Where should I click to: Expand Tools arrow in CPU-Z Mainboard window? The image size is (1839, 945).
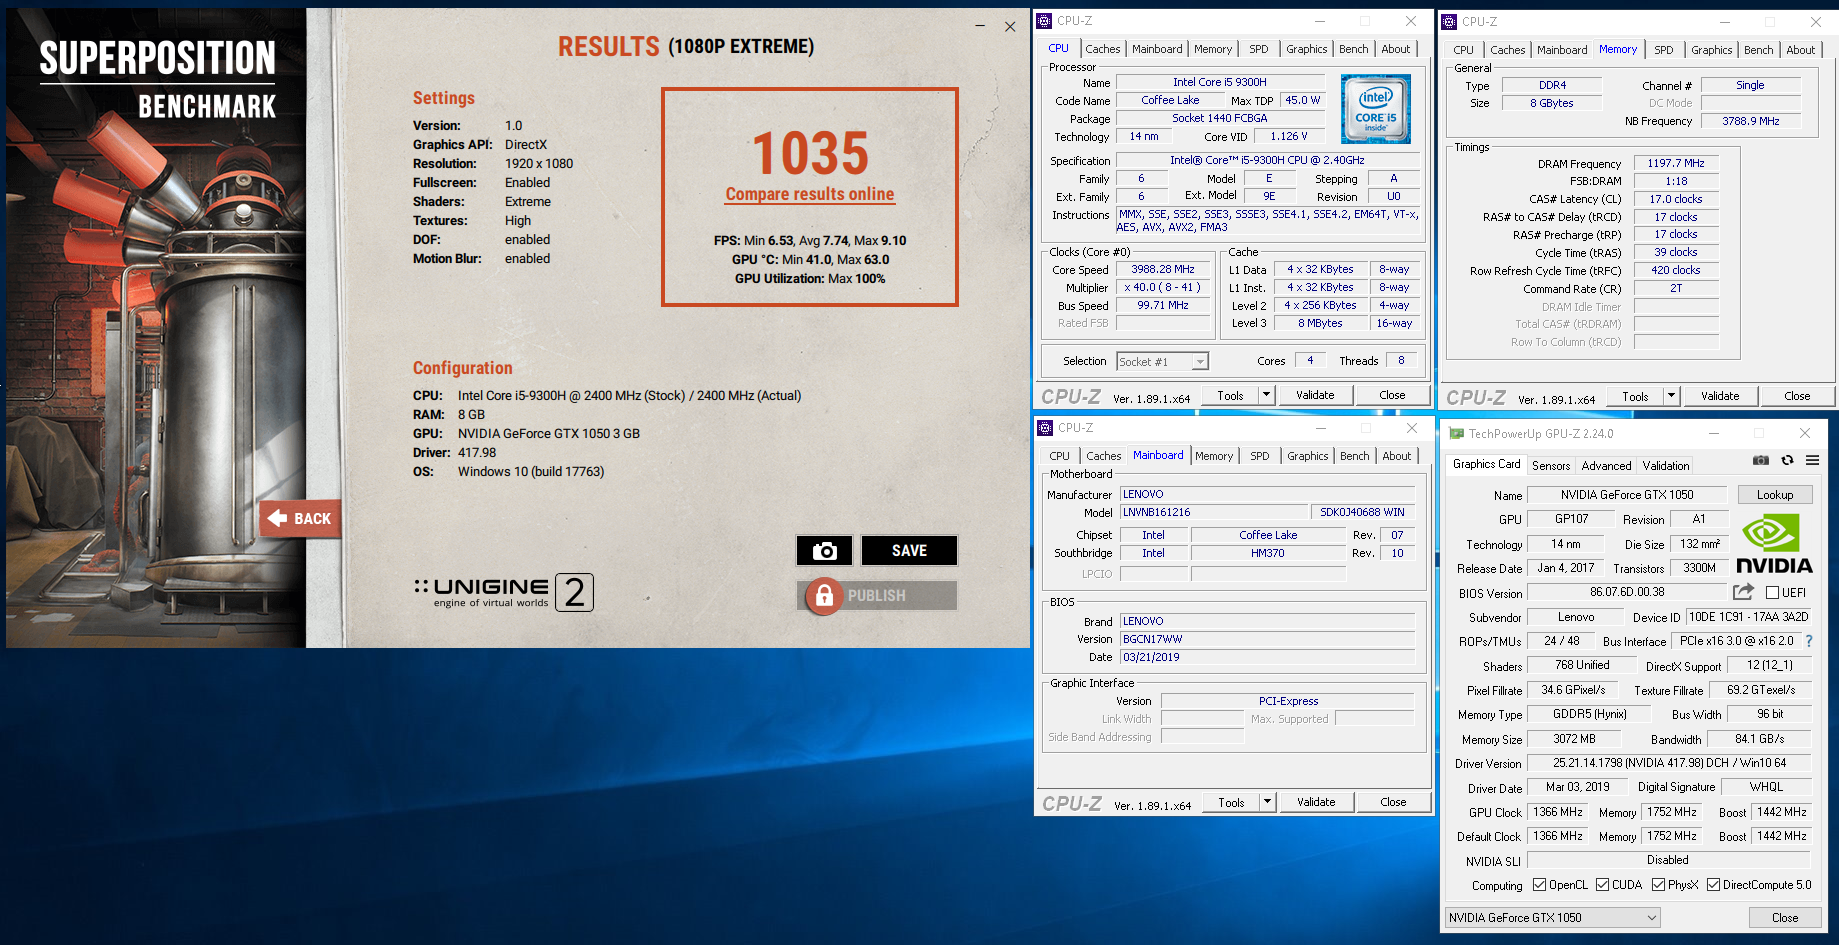(1267, 802)
